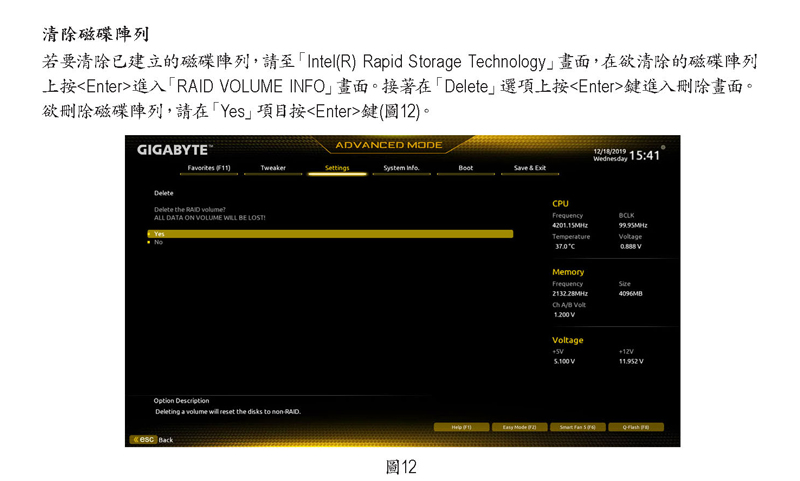This screenshot has height=481, width=800.
Task: Choose Yes to delete RAID volume
Action: (x=330, y=234)
